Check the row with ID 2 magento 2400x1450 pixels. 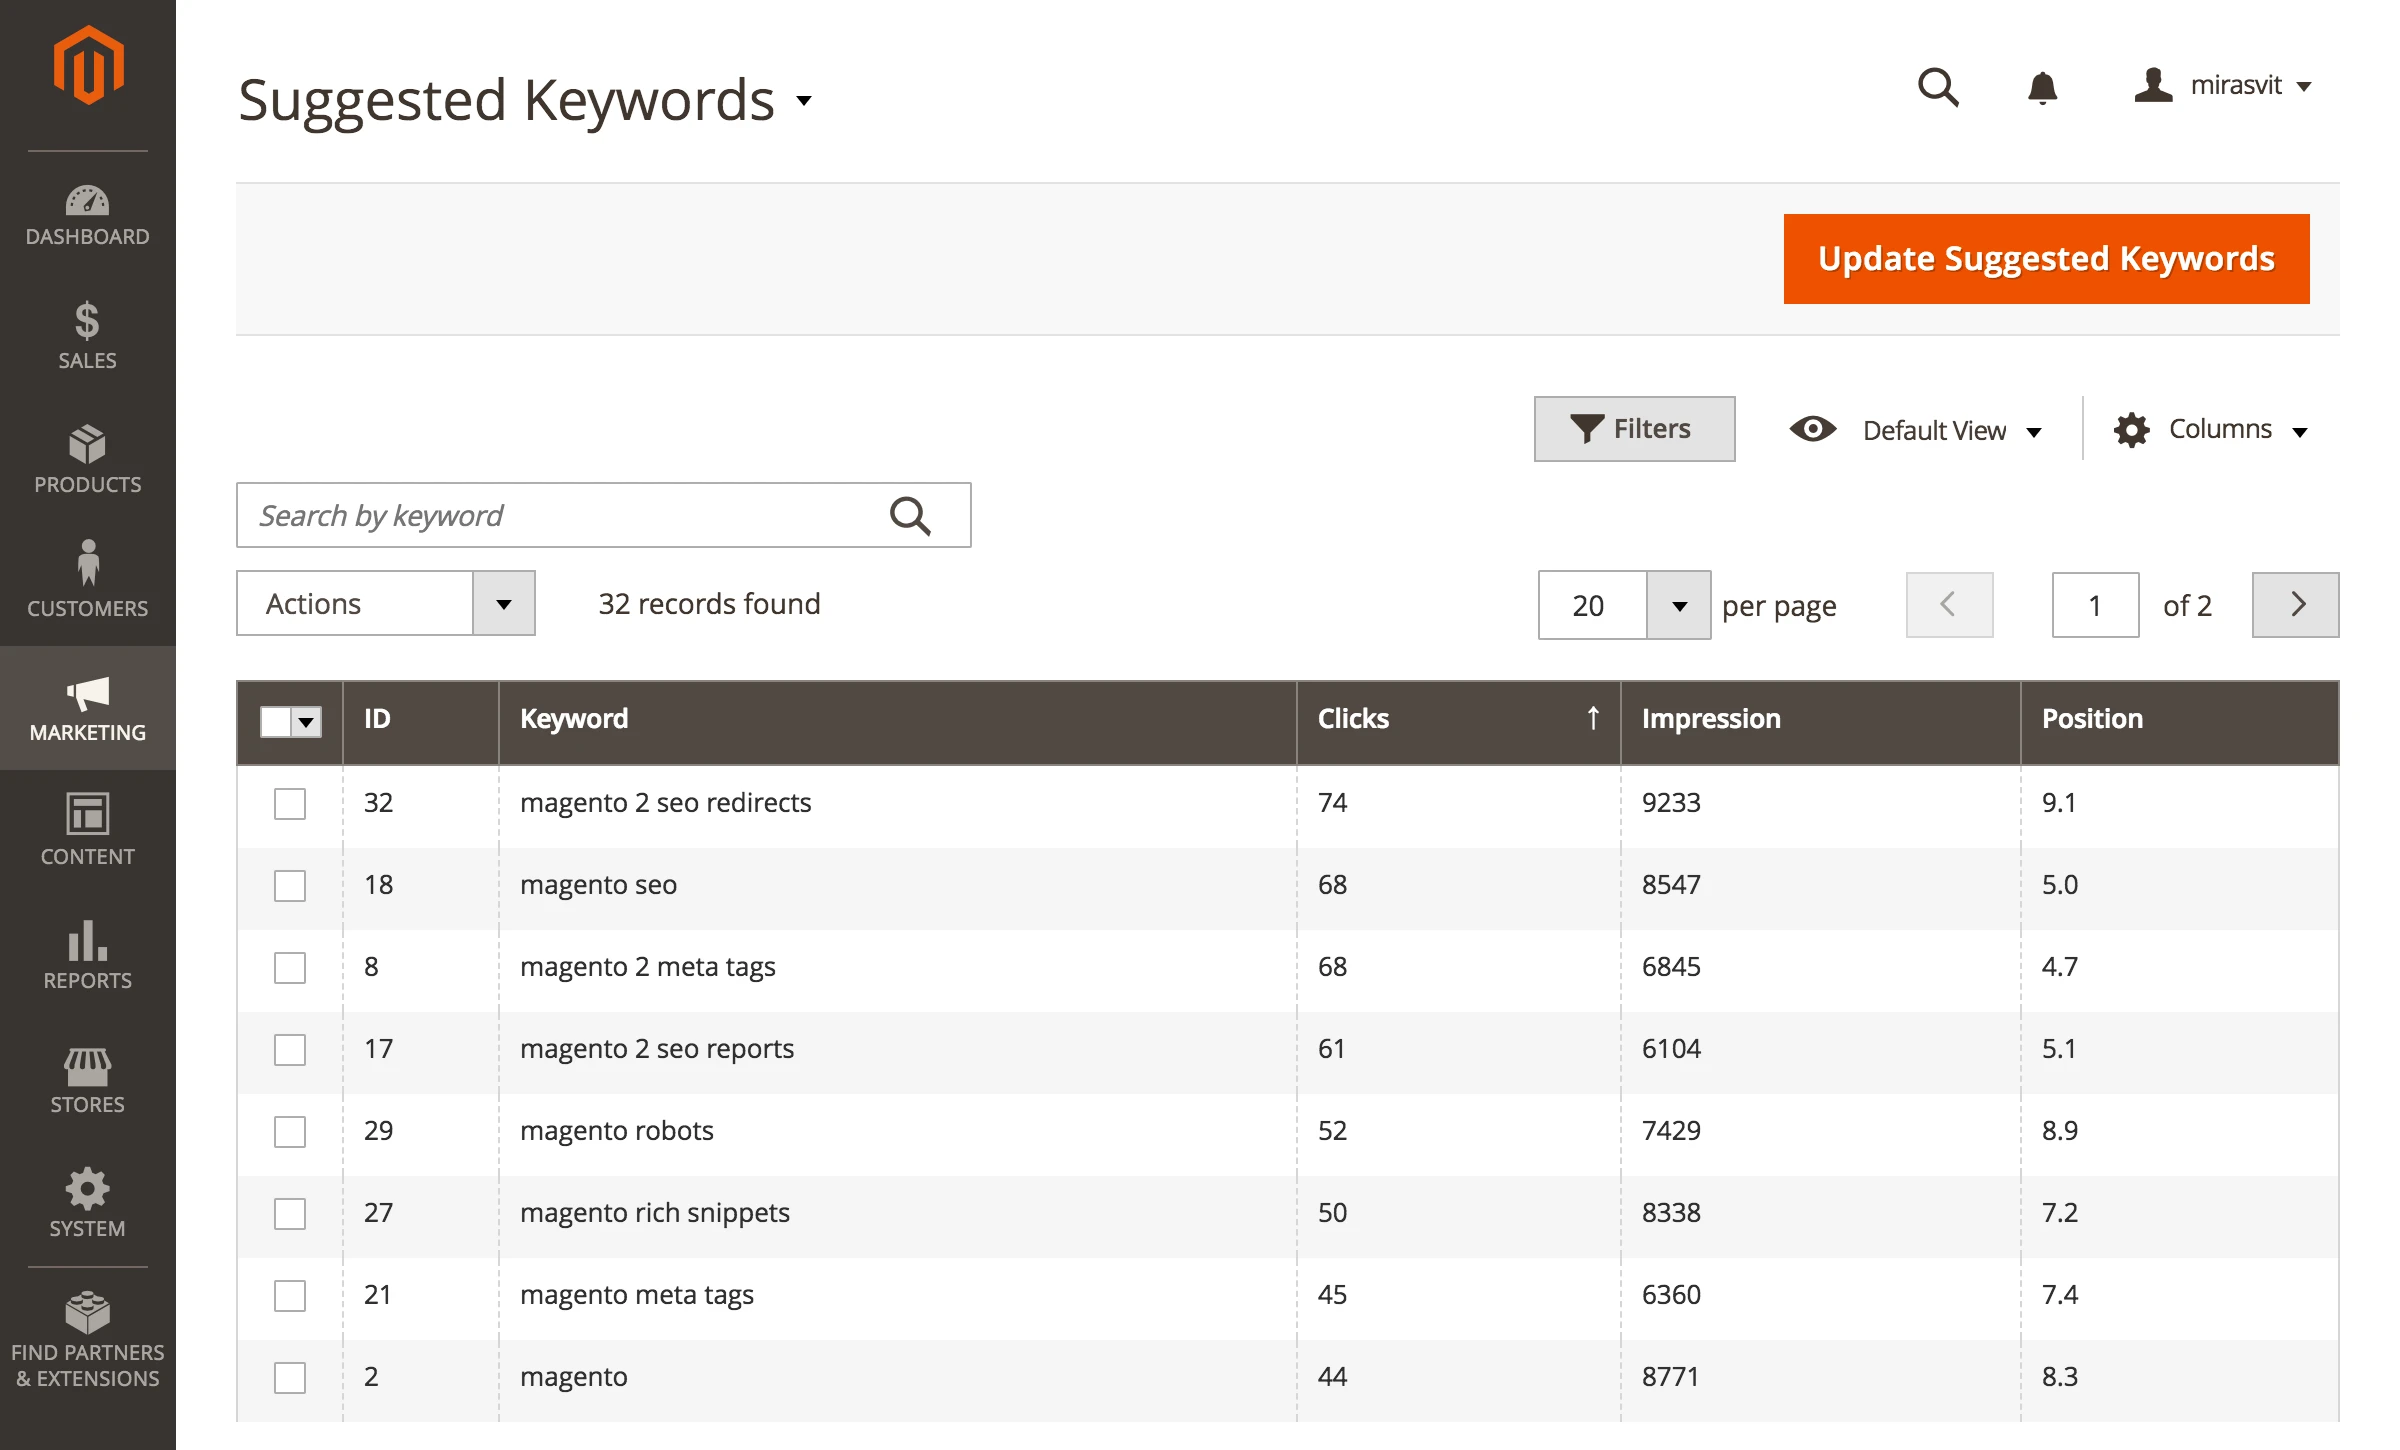click(290, 1377)
